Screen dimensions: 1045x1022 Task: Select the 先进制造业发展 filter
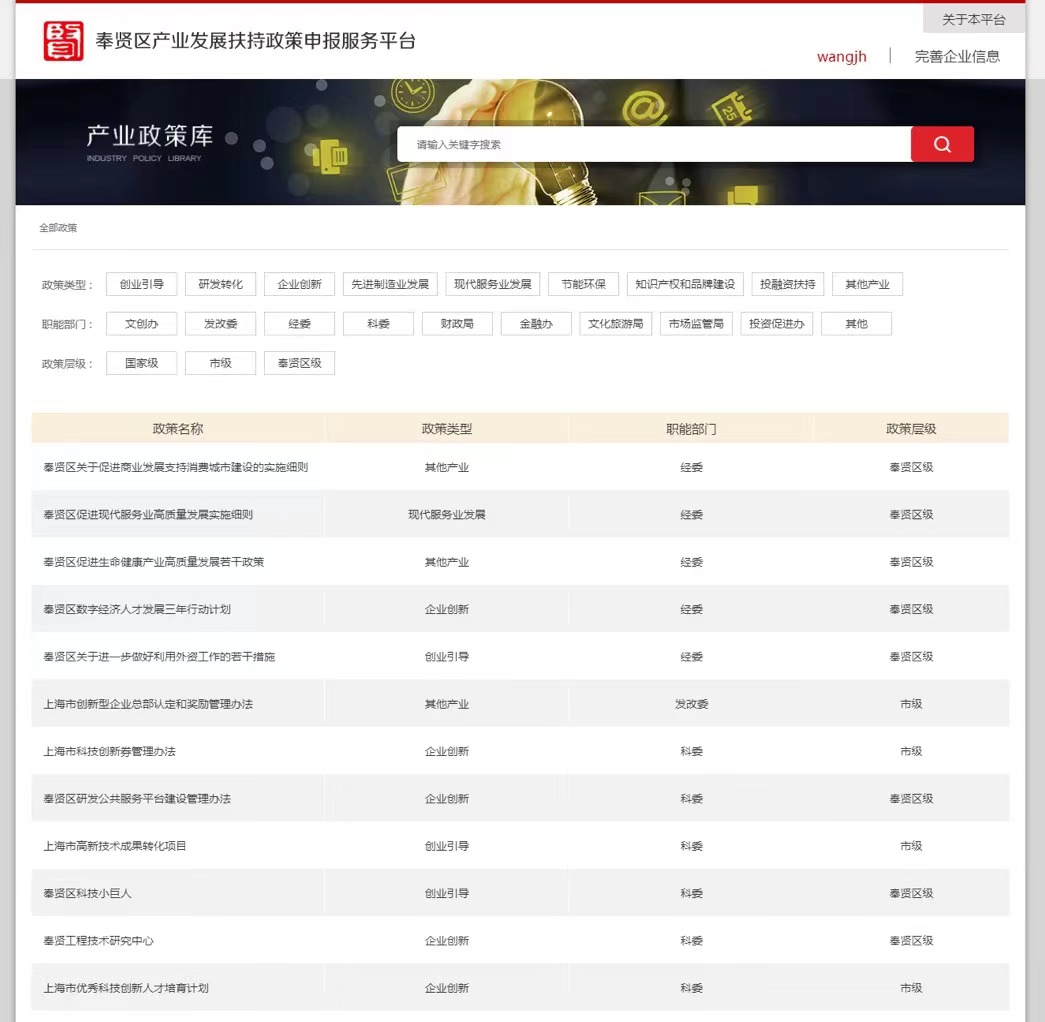(389, 284)
